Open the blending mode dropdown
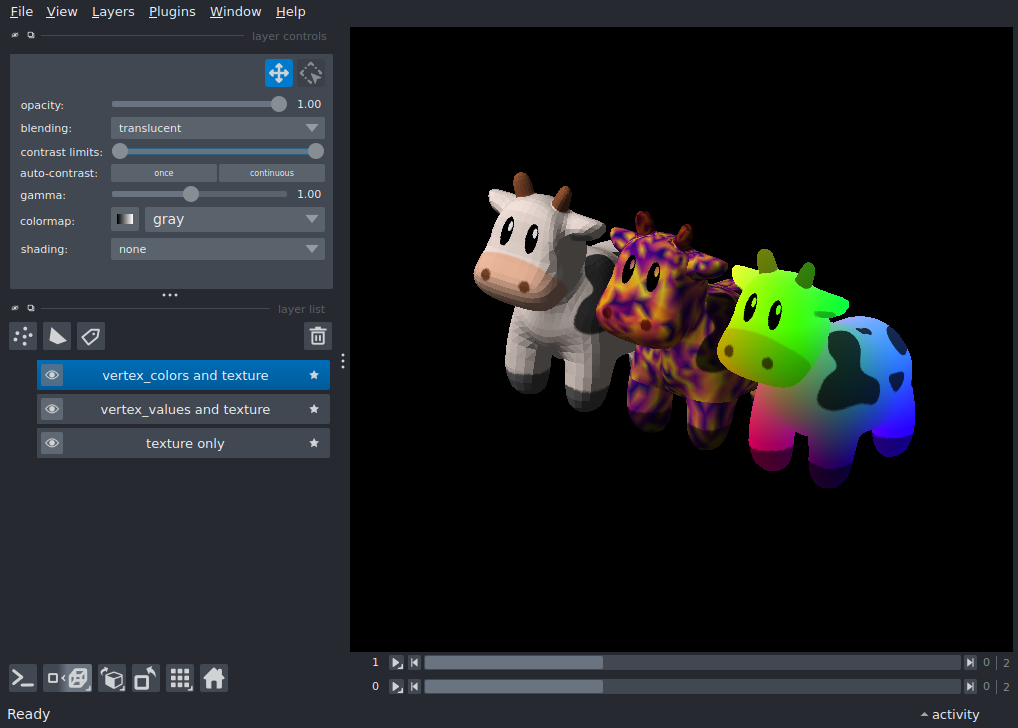The width and height of the screenshot is (1018, 728). click(x=217, y=128)
